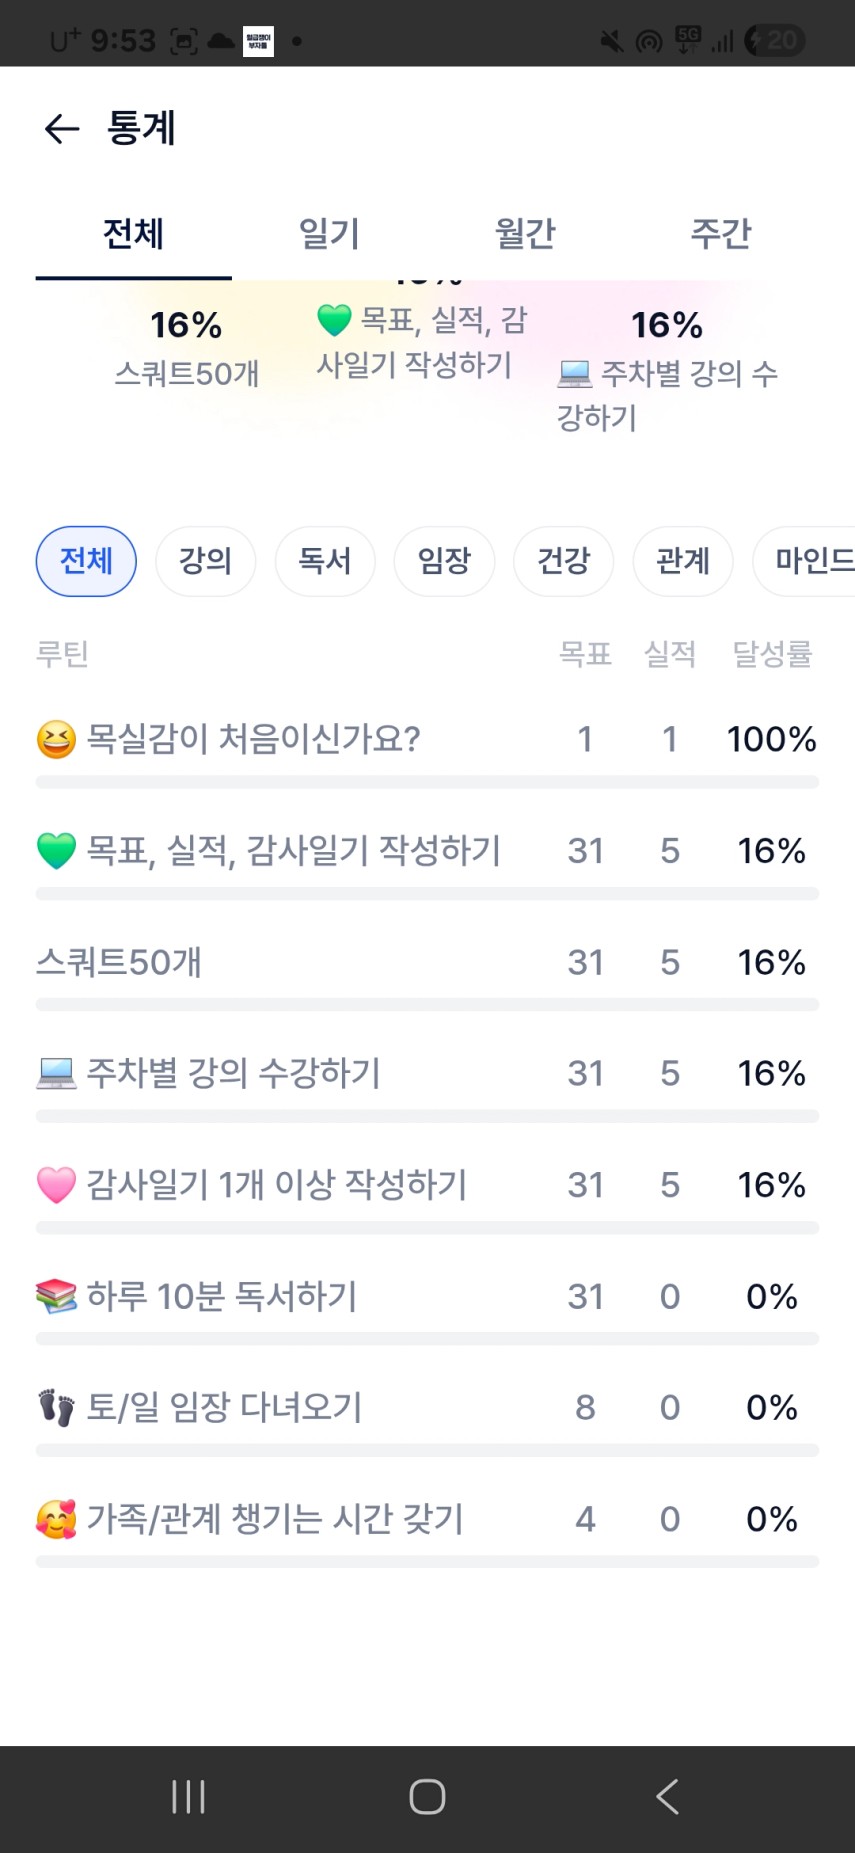855x1853 pixels.
Task: Select the 건강 category filter chip
Action: (x=563, y=561)
